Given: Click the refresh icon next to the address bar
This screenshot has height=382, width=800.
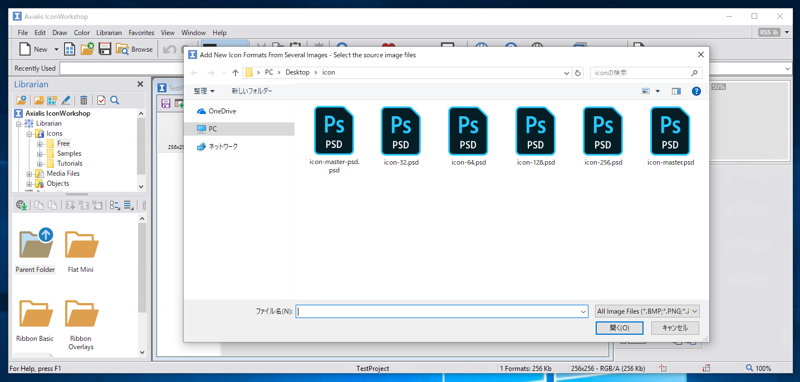Looking at the screenshot, I should 578,73.
